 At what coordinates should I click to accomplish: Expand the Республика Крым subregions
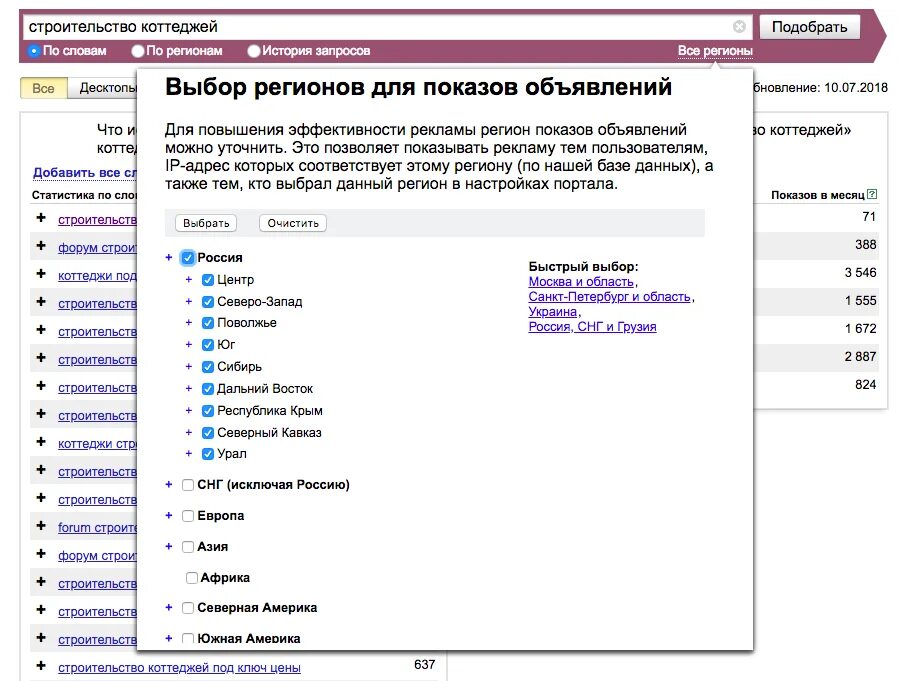[189, 410]
